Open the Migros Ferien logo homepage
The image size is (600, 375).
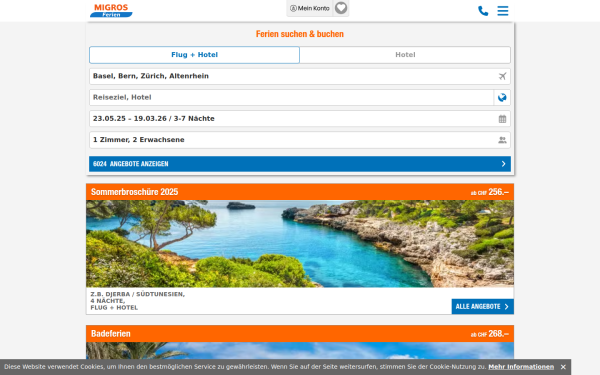click(x=111, y=10)
